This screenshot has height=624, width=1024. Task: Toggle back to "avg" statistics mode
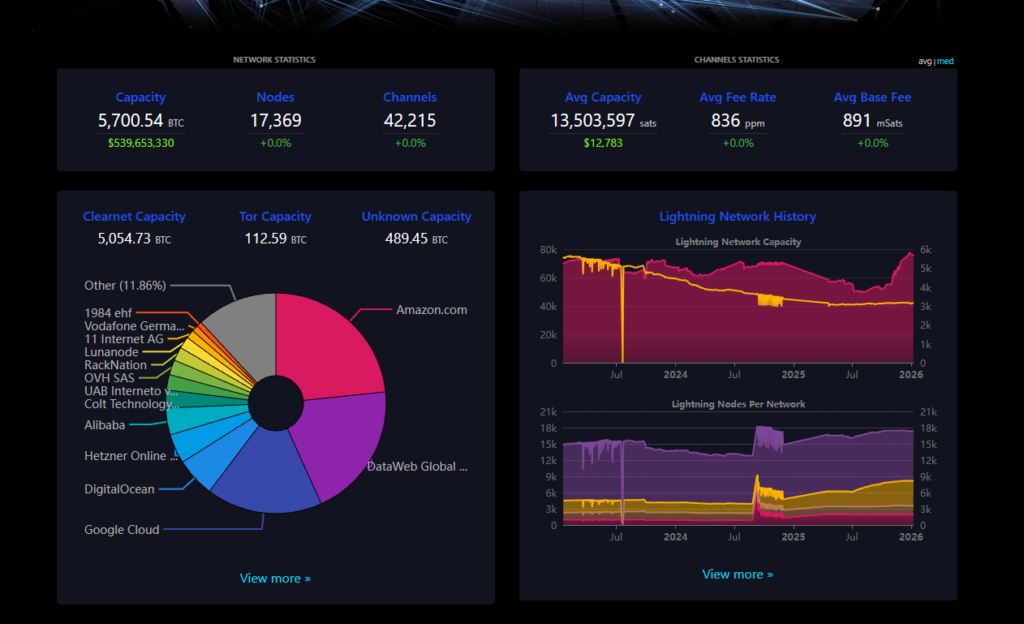pos(924,61)
